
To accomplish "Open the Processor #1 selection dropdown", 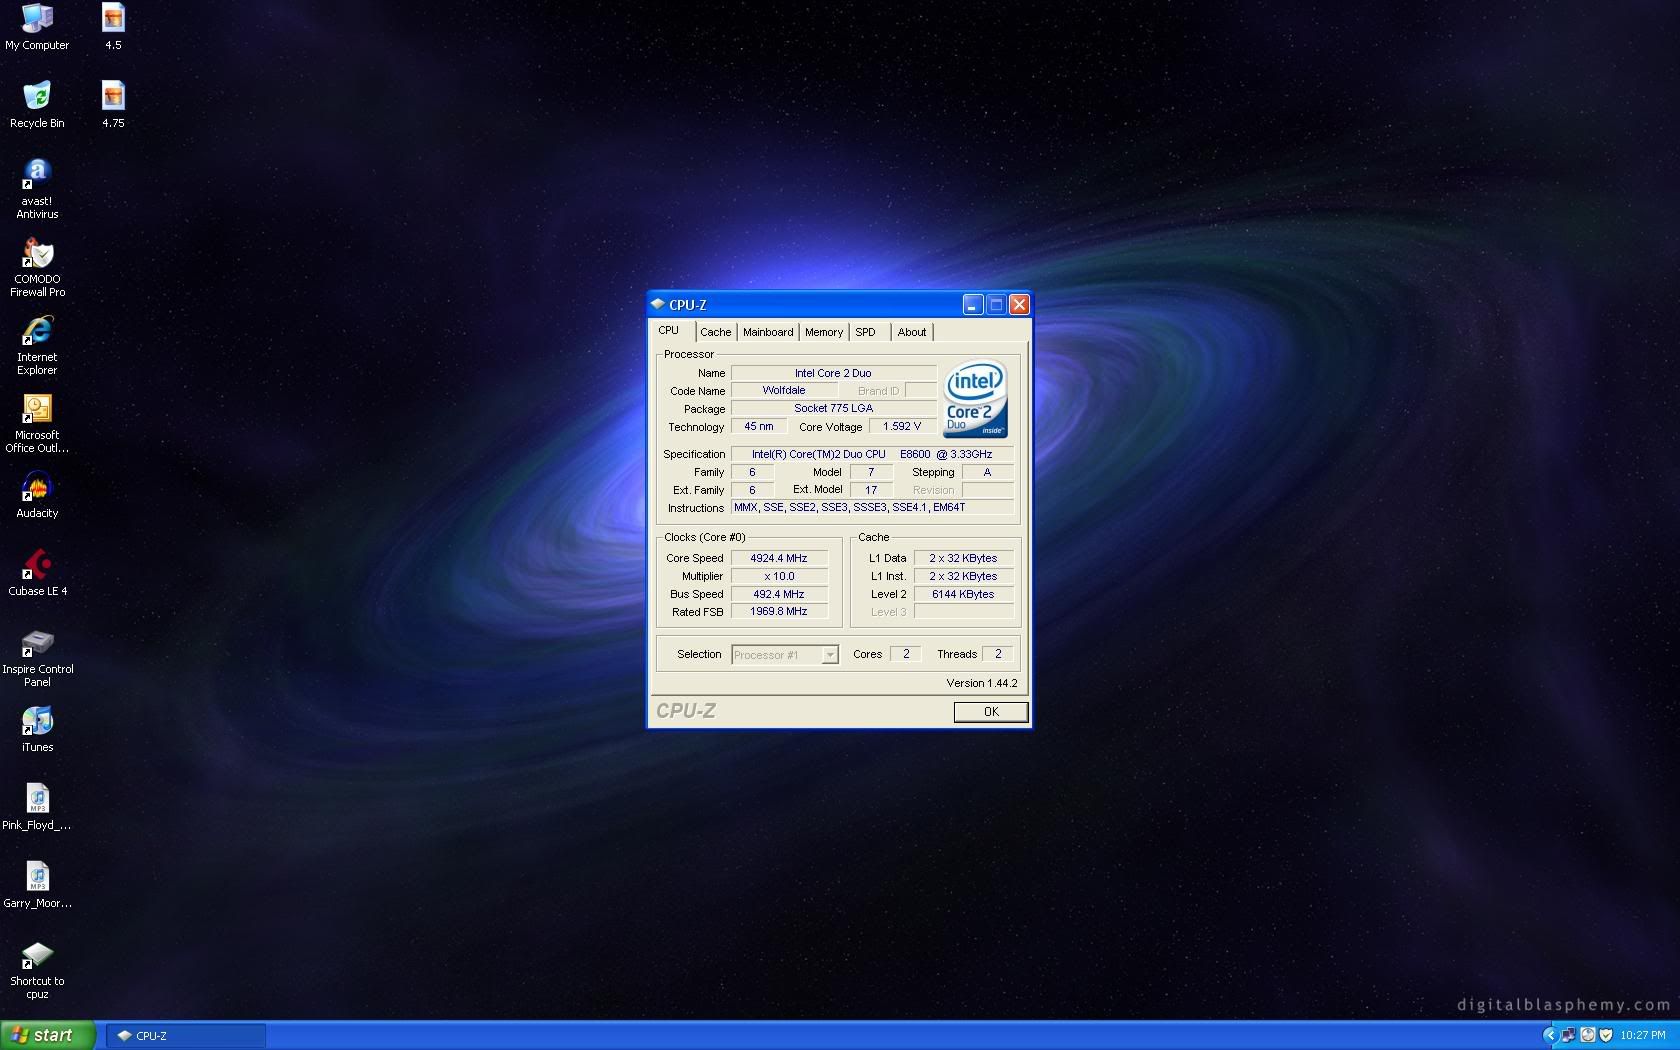I will pyautogui.click(x=829, y=654).
